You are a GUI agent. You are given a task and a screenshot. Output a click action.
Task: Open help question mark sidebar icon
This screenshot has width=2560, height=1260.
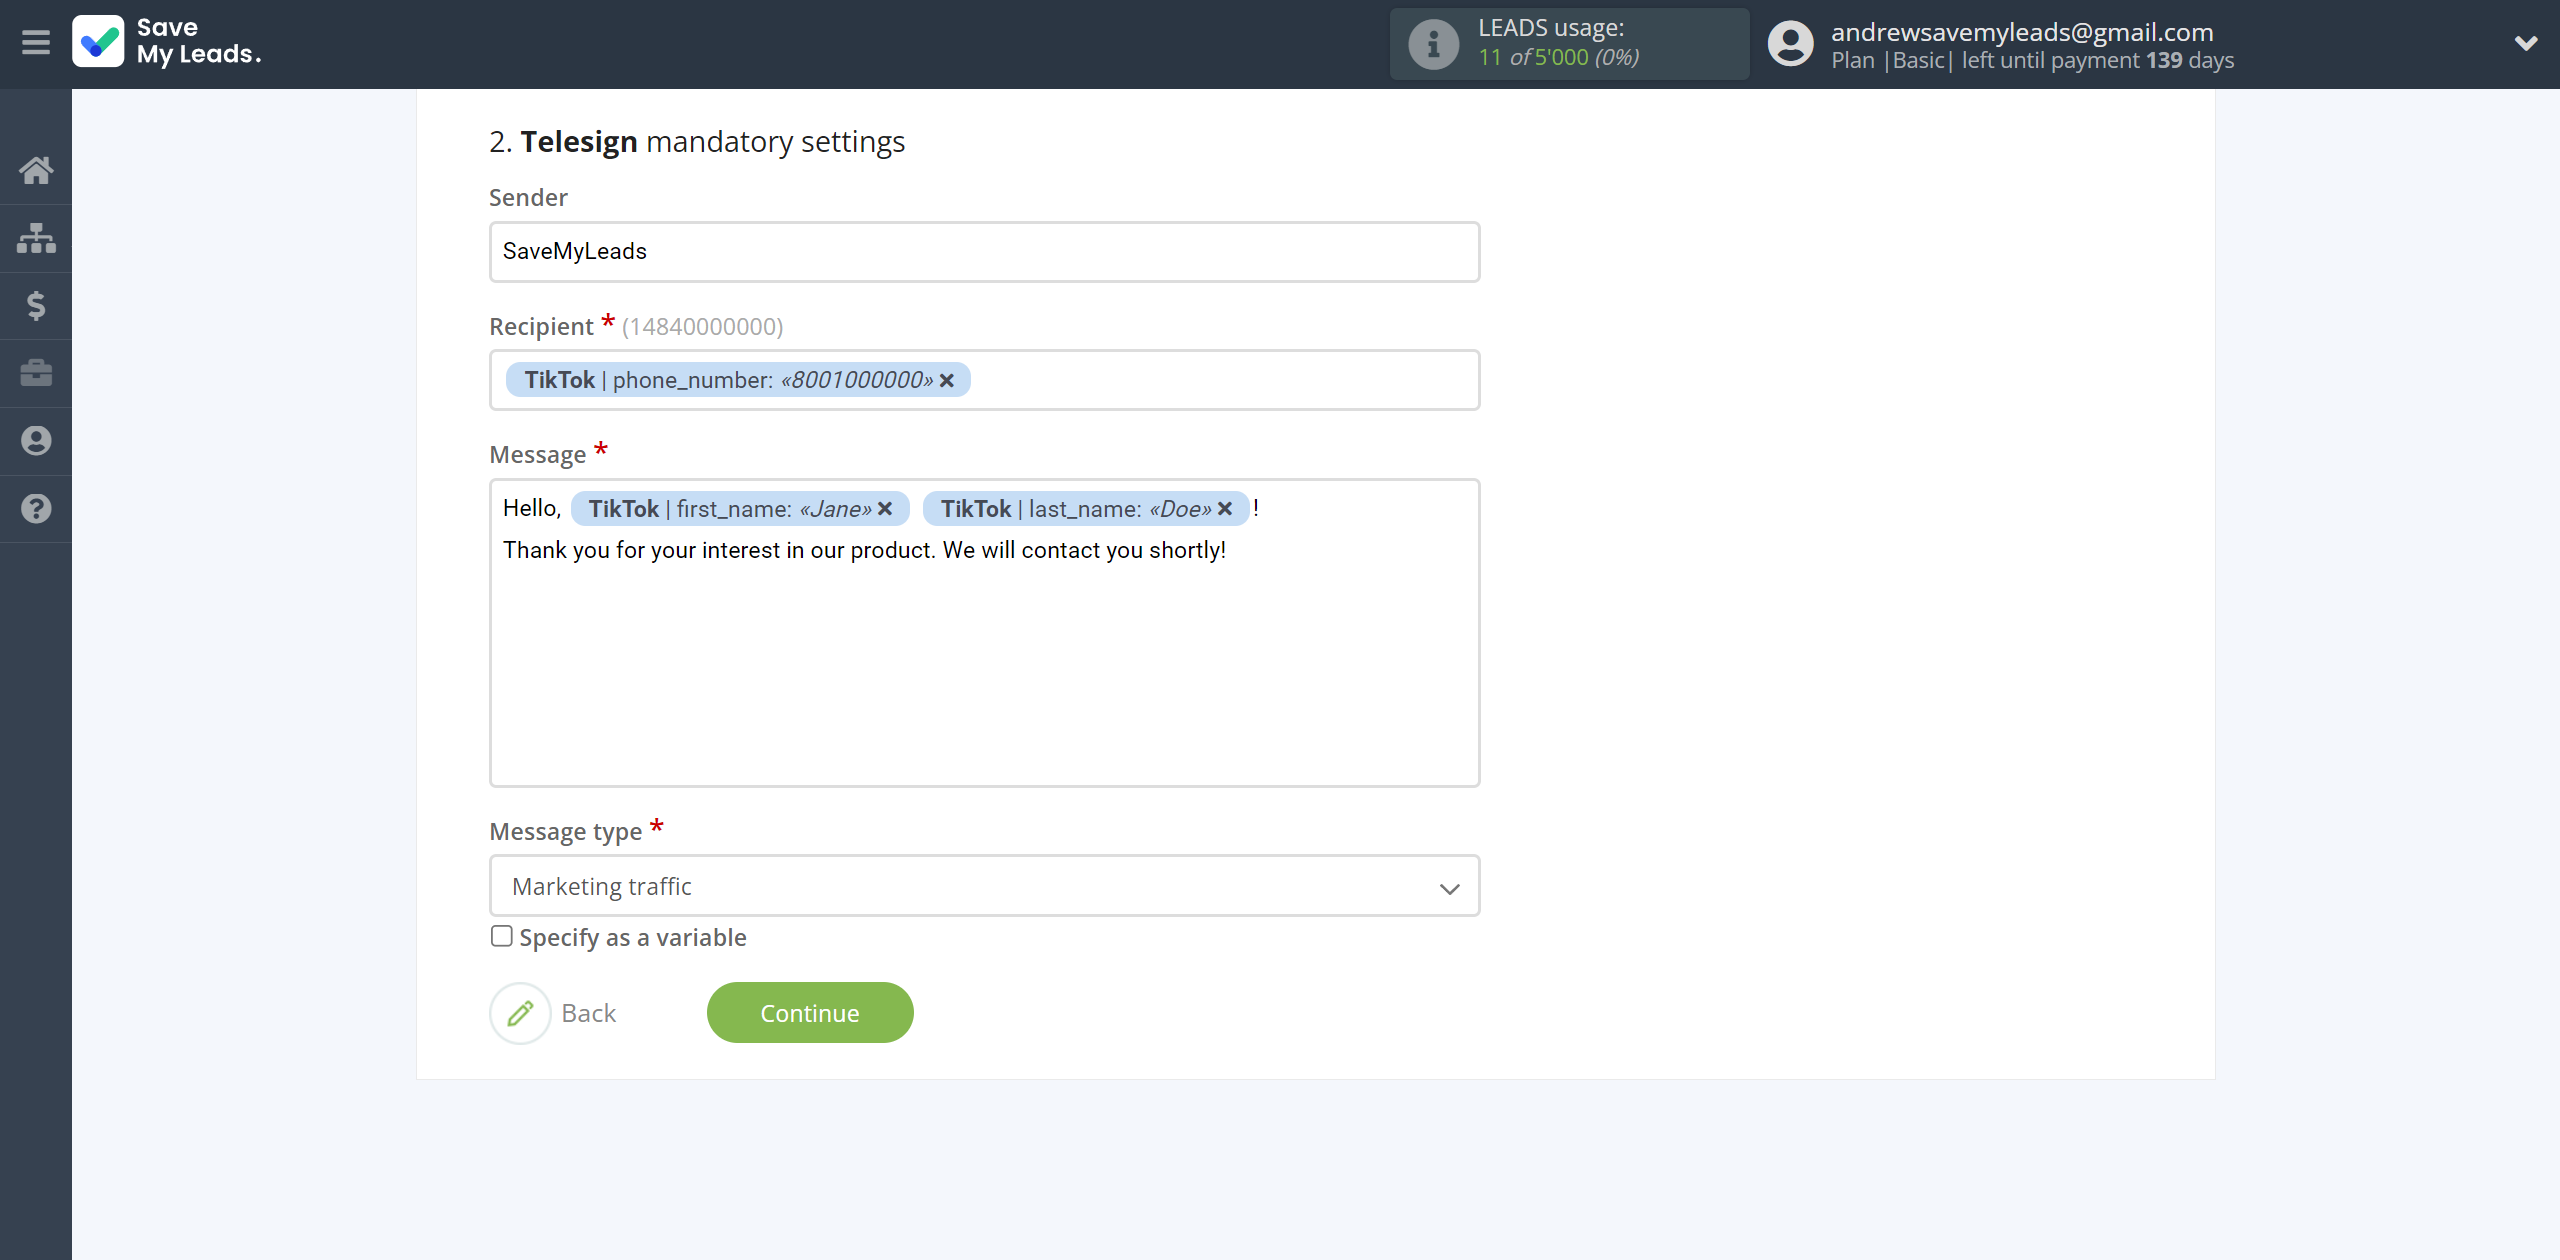click(36, 509)
